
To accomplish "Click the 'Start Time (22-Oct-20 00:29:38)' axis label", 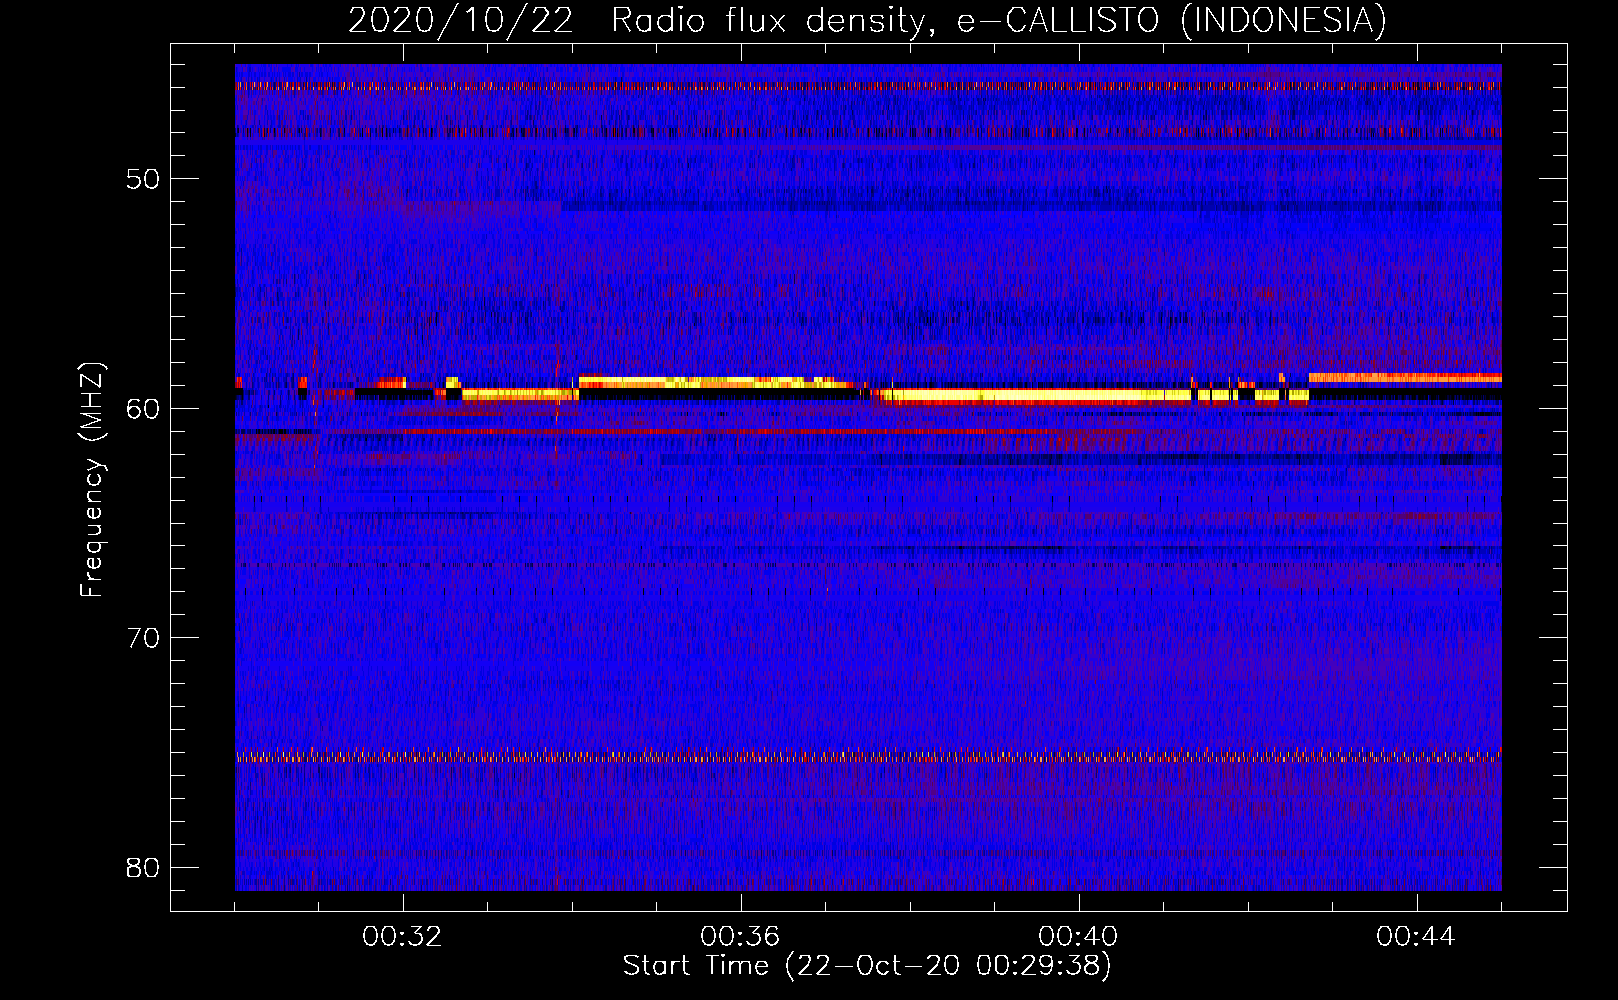I will (867, 966).
